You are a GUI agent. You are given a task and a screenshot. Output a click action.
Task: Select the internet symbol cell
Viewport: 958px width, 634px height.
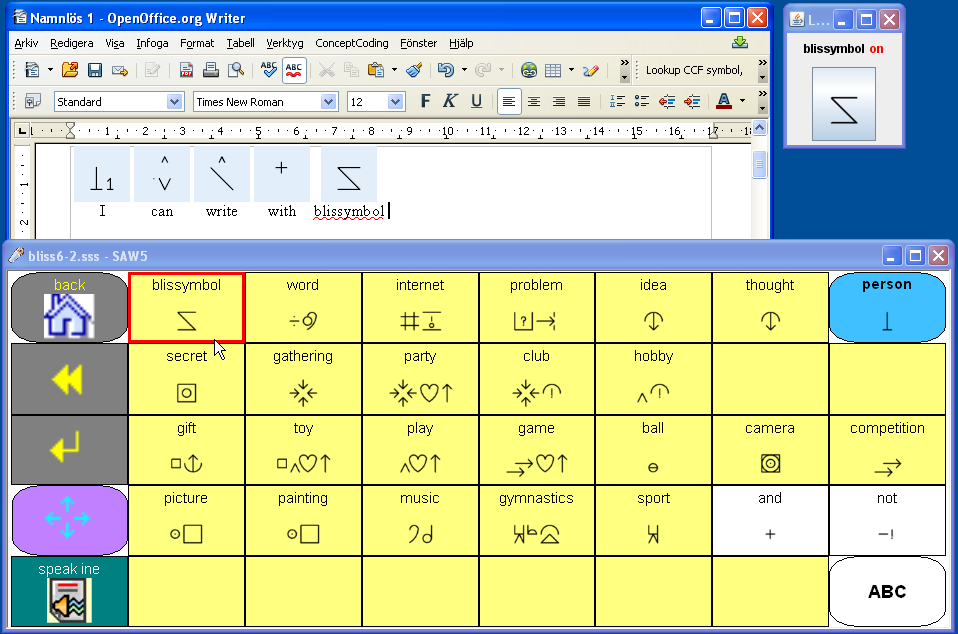pyautogui.click(x=420, y=307)
